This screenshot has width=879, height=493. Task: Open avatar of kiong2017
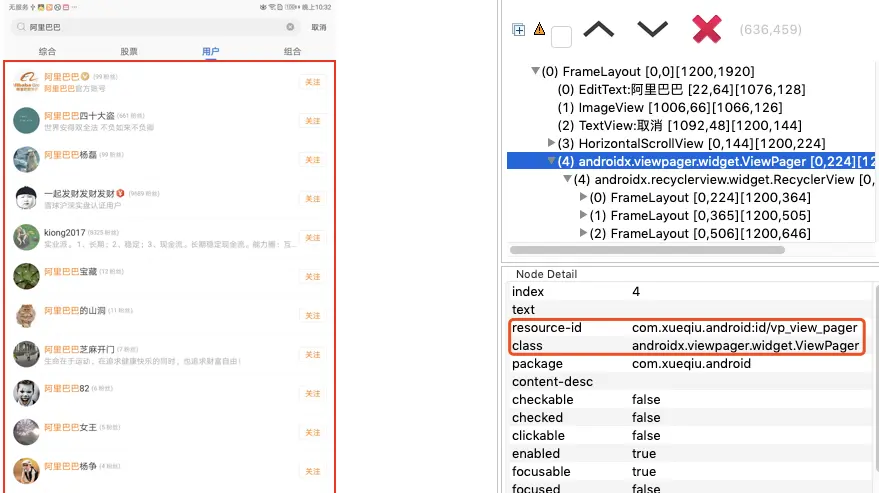click(26, 238)
